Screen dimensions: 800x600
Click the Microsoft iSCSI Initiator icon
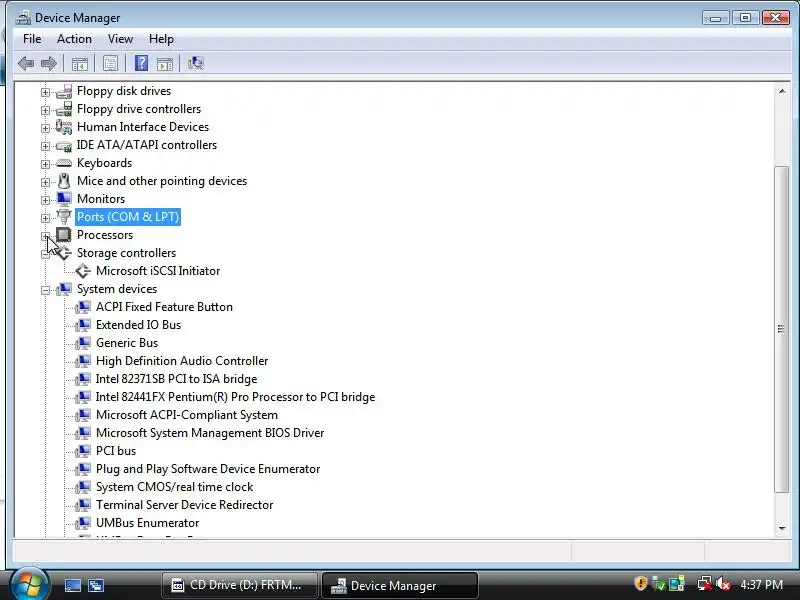point(83,271)
